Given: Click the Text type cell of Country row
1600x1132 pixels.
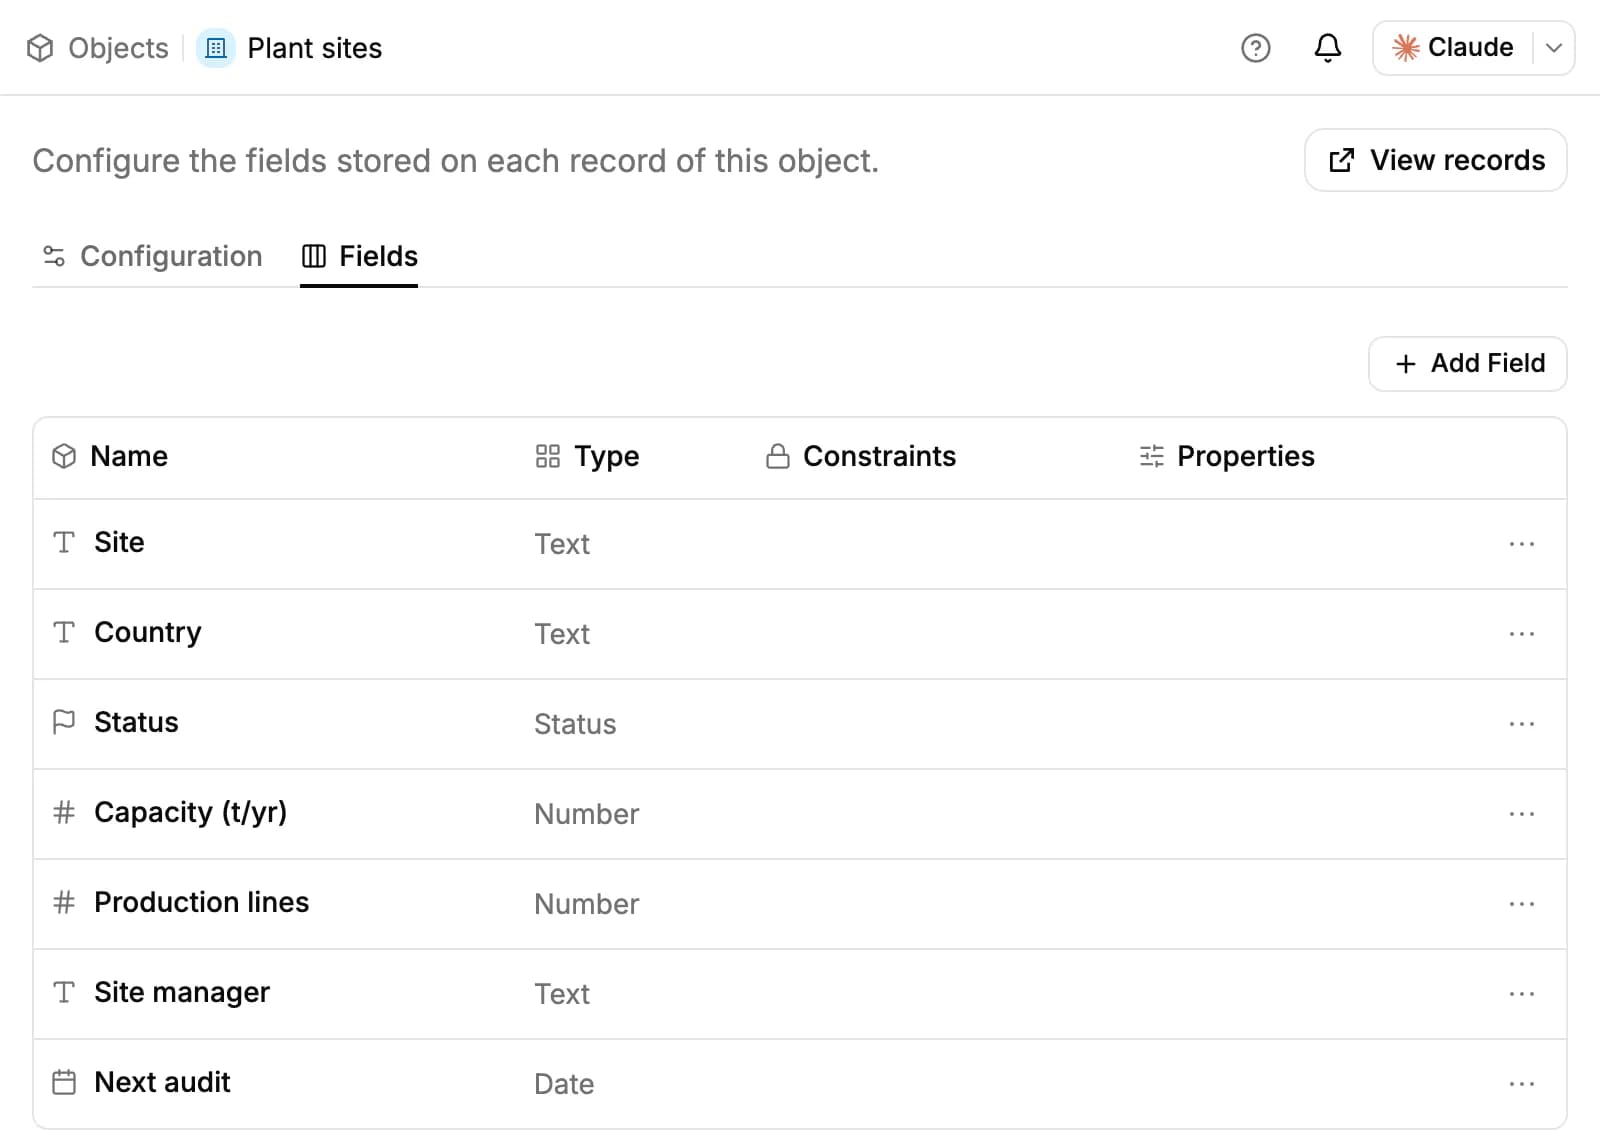Looking at the screenshot, I should click(x=562, y=634).
